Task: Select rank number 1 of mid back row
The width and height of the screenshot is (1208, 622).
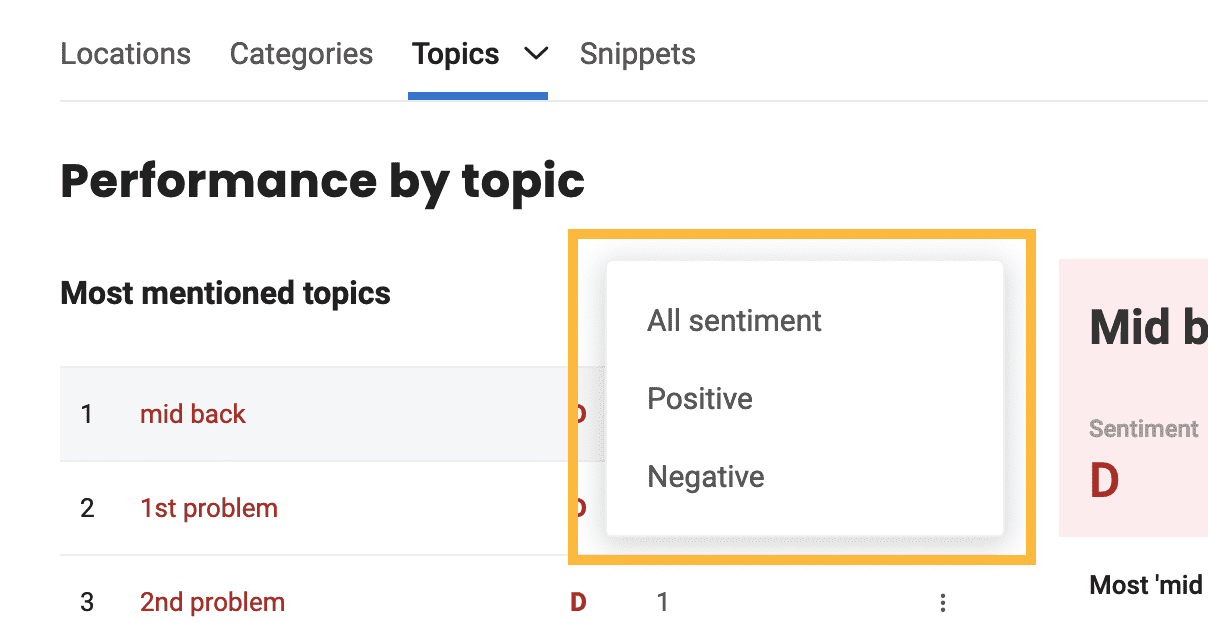Action: [x=87, y=414]
